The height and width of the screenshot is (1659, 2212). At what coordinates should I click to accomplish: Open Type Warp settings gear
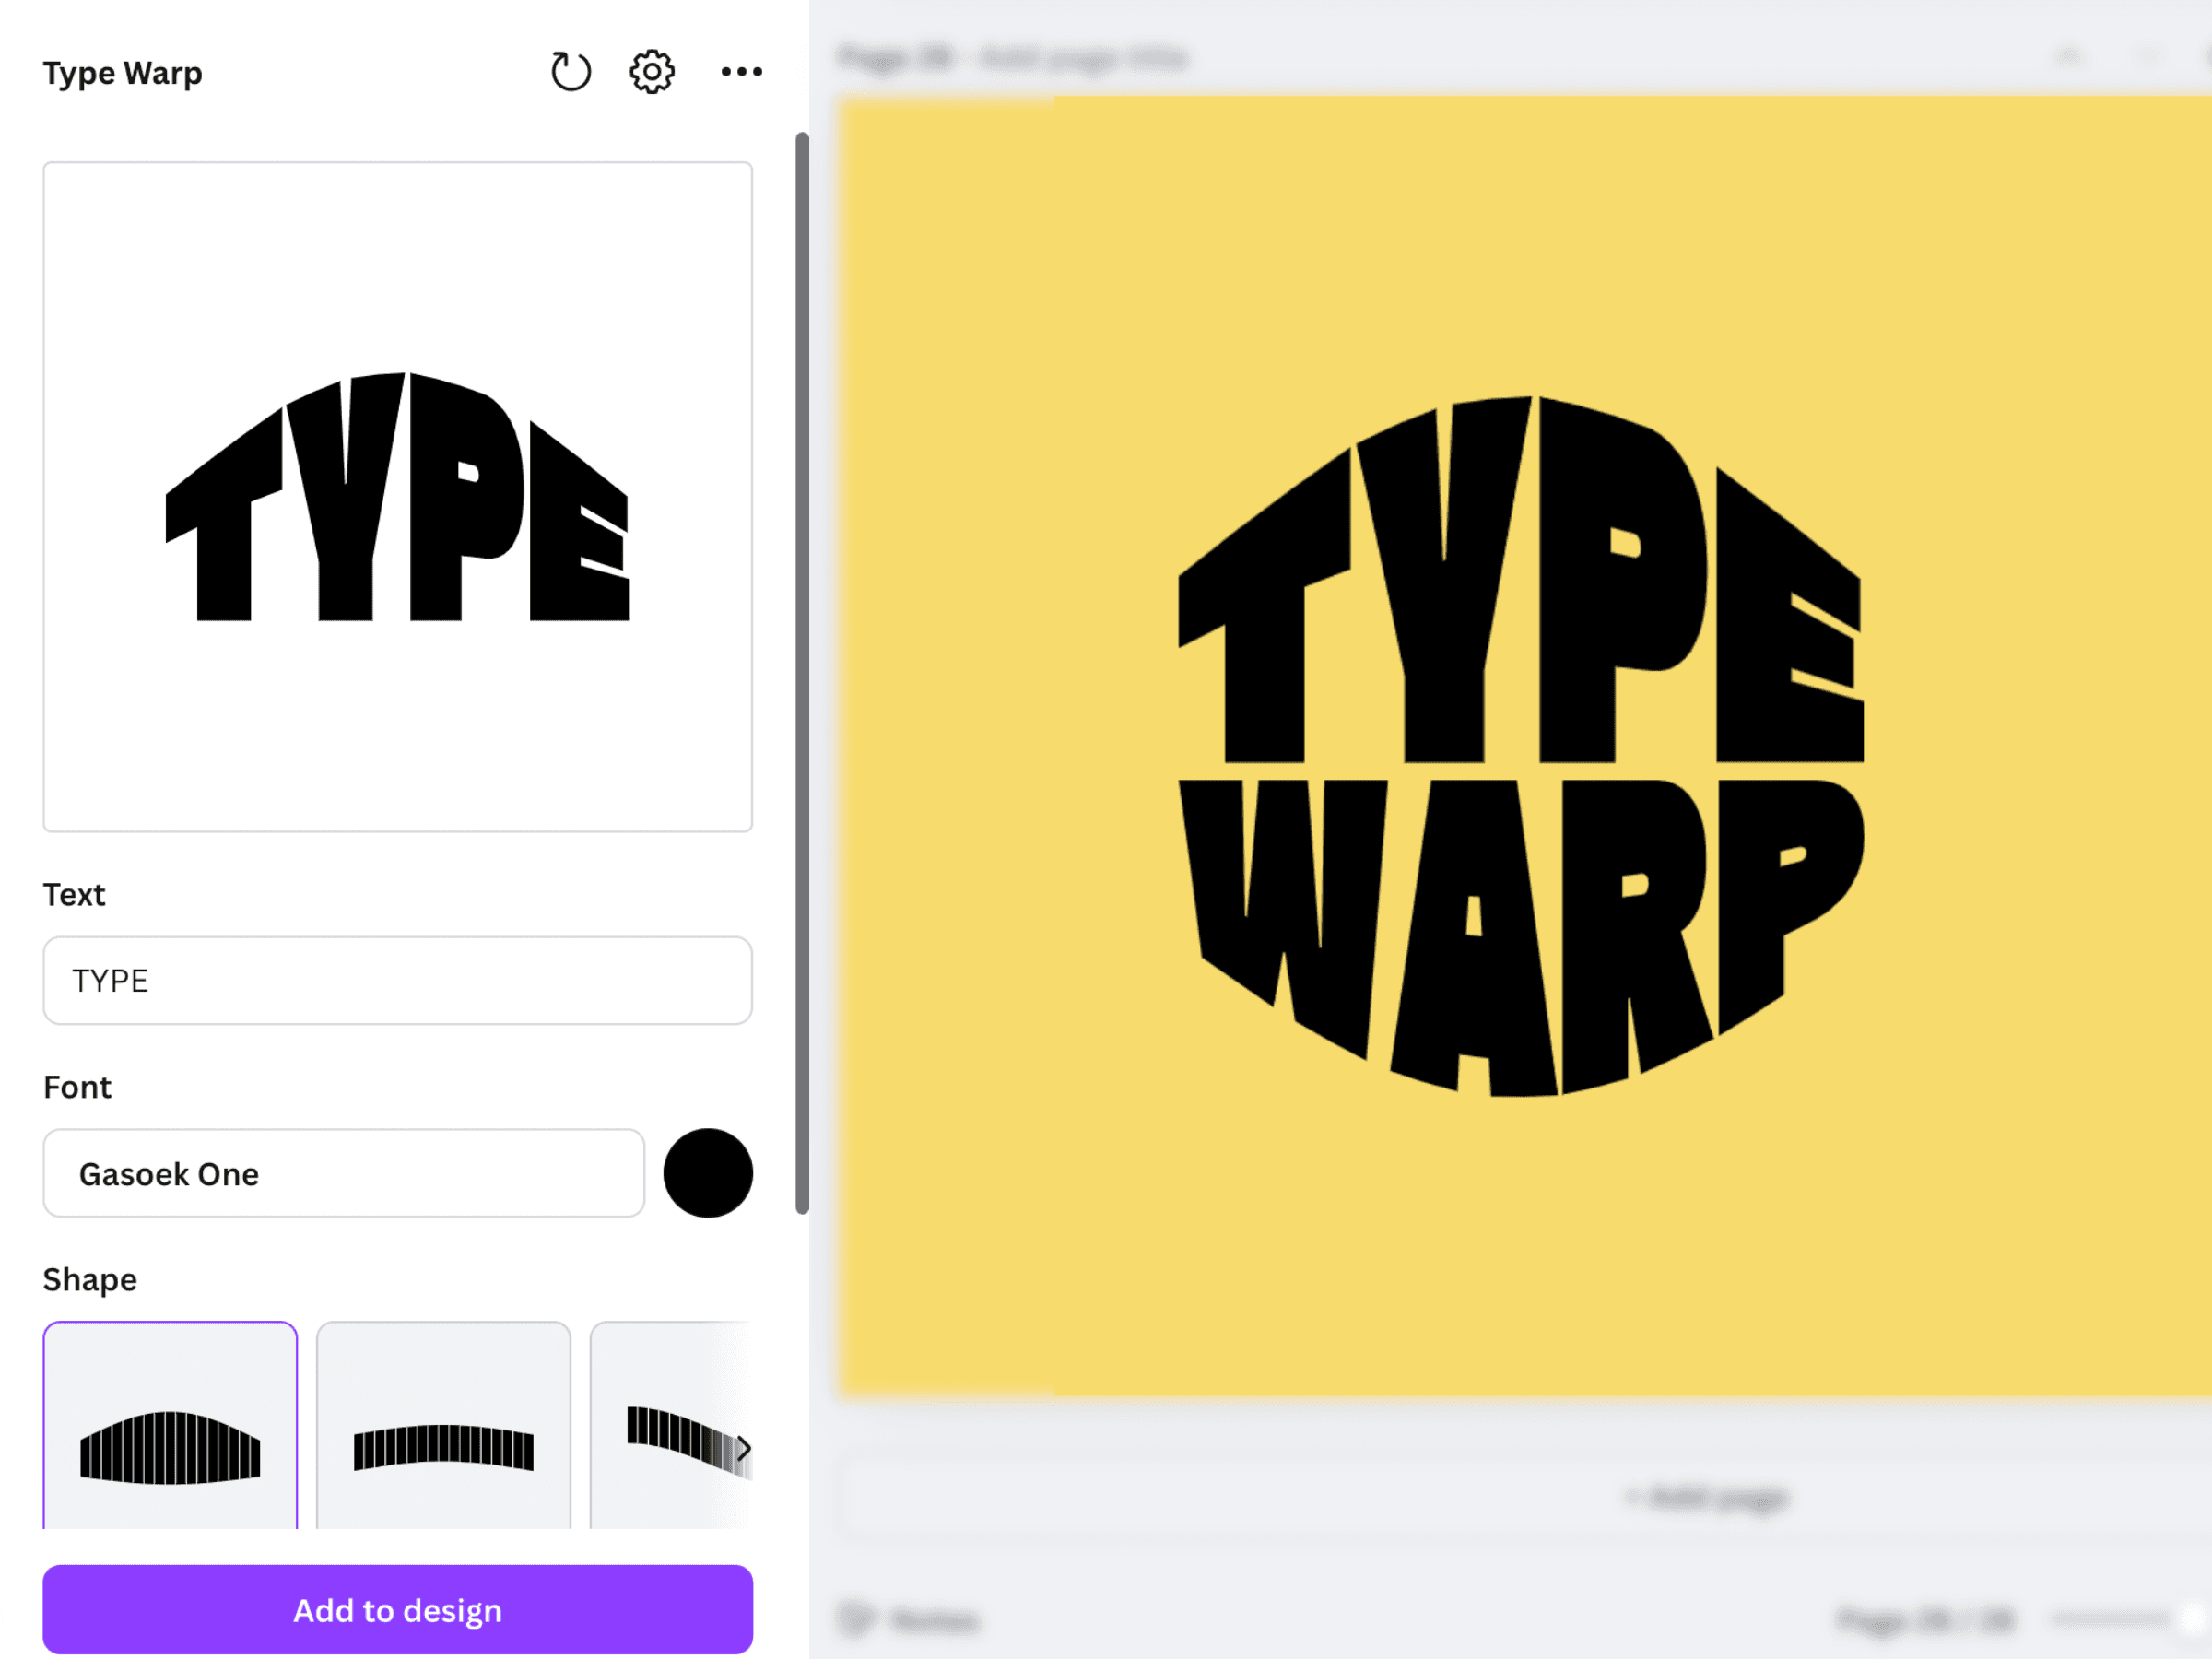click(652, 71)
